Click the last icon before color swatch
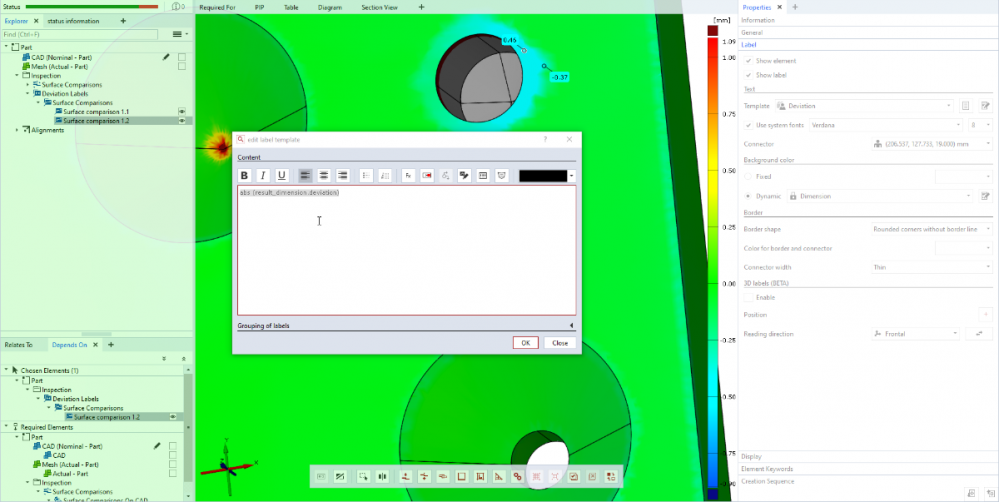 (x=501, y=176)
